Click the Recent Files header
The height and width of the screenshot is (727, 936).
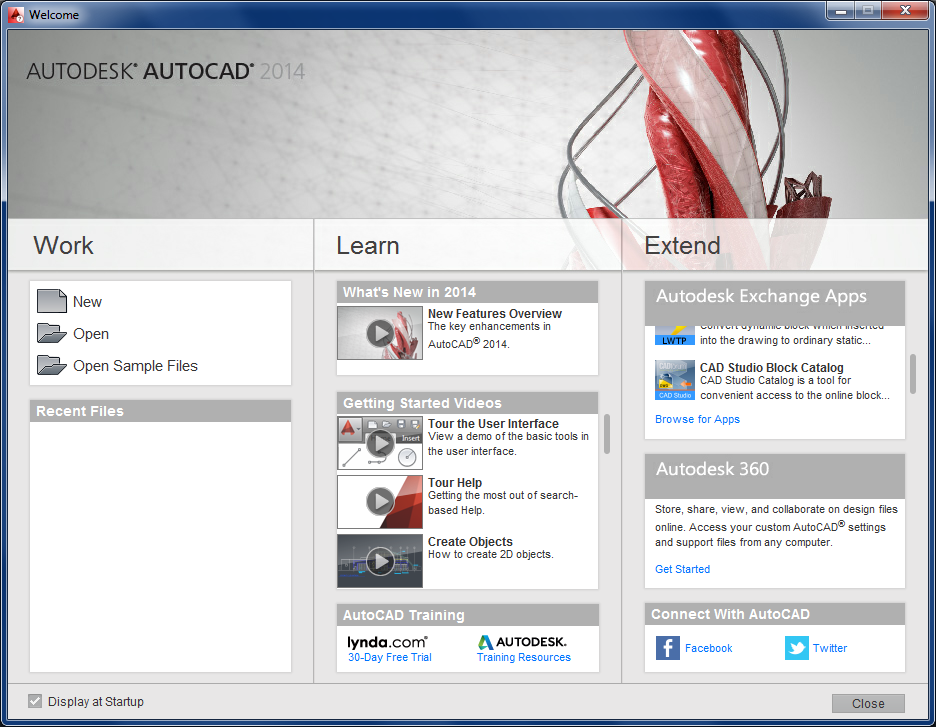(161, 411)
